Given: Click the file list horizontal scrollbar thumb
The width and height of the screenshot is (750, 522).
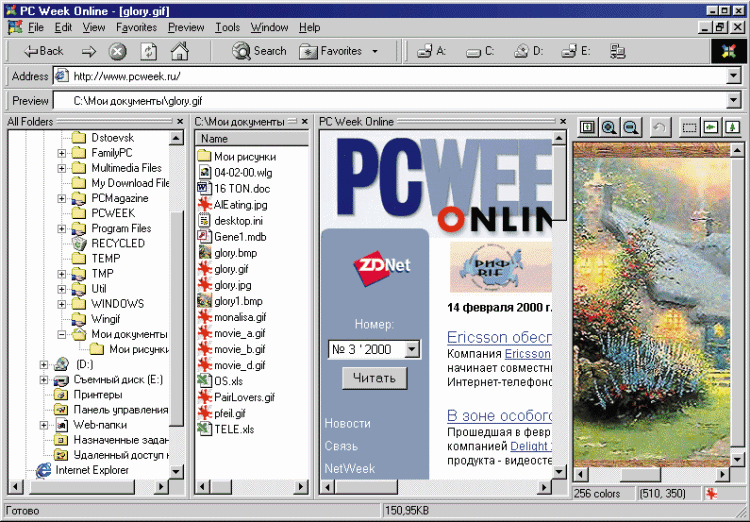Looking at the screenshot, I should pyautogui.click(x=221, y=487).
